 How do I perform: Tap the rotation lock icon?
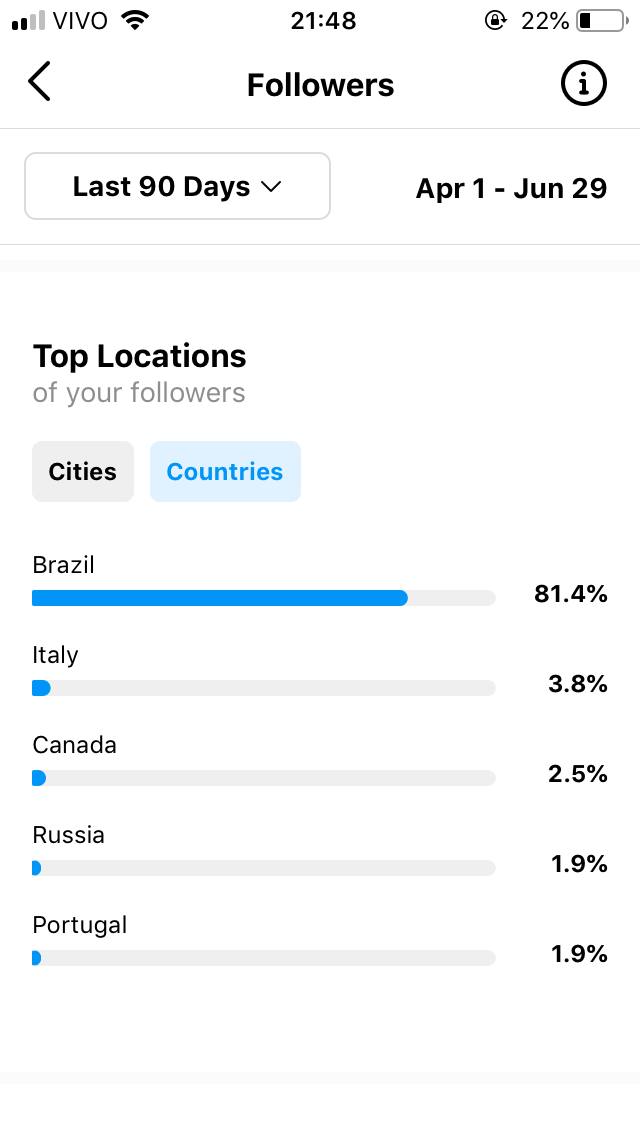click(495, 21)
